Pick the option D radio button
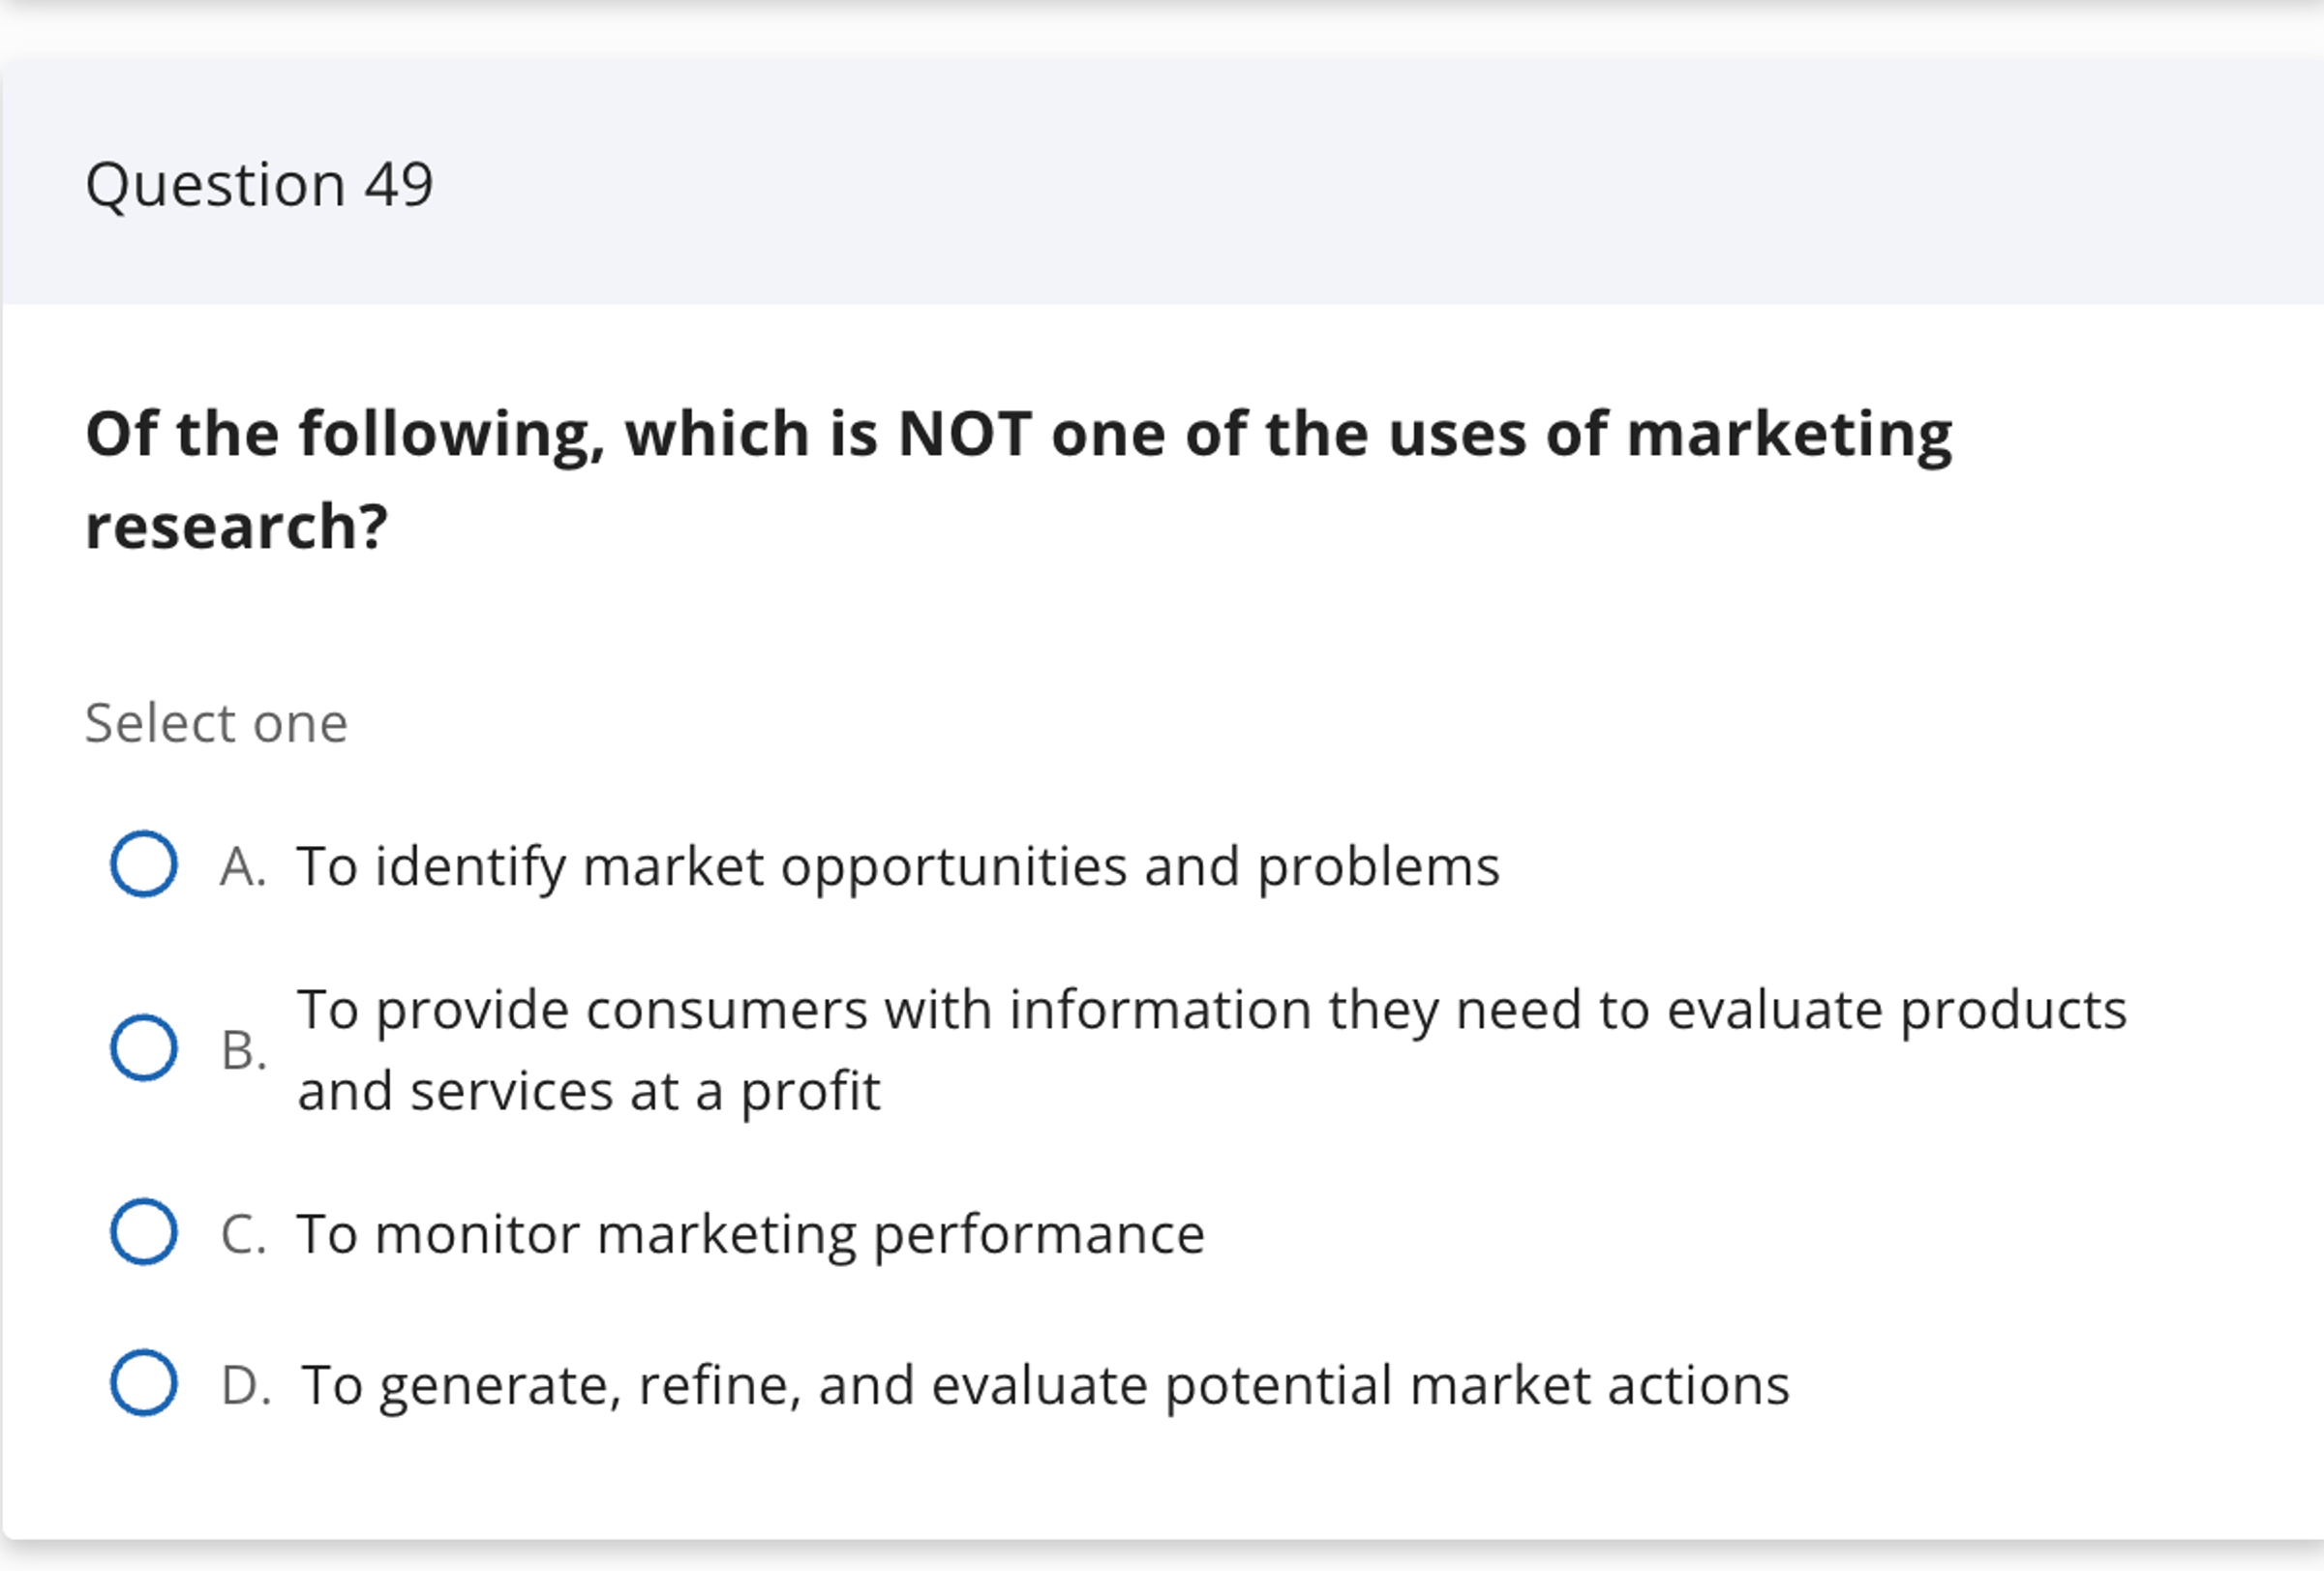The image size is (2324, 1571). pos(144,1383)
